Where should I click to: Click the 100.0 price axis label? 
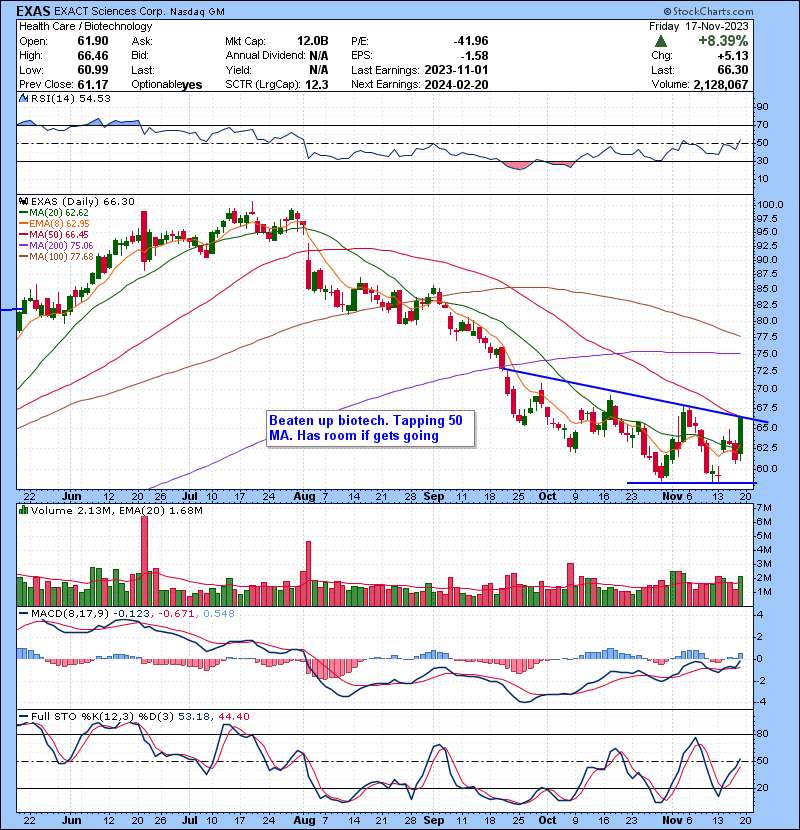pos(770,204)
